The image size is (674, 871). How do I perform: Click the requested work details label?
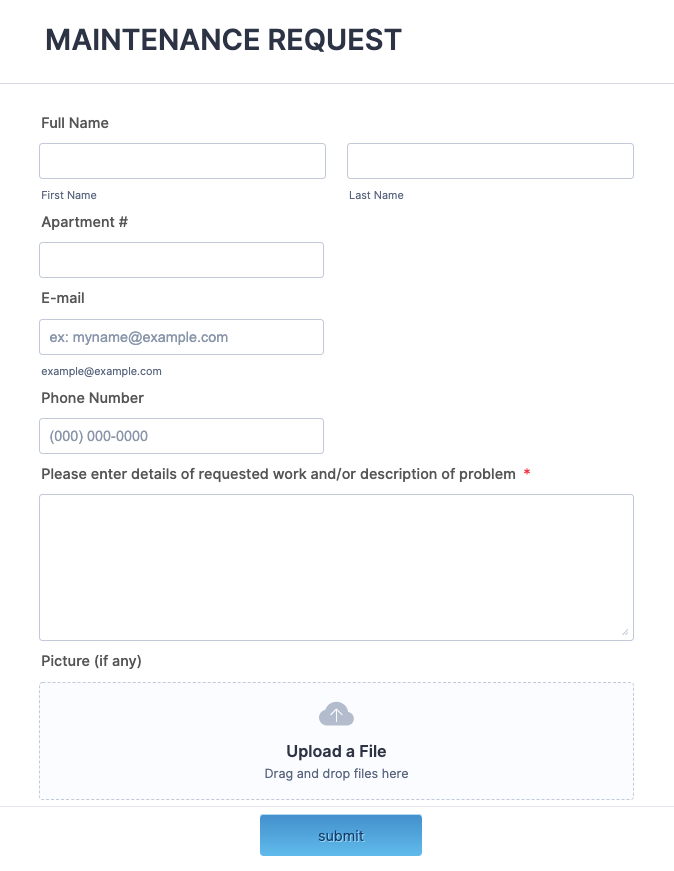[278, 474]
